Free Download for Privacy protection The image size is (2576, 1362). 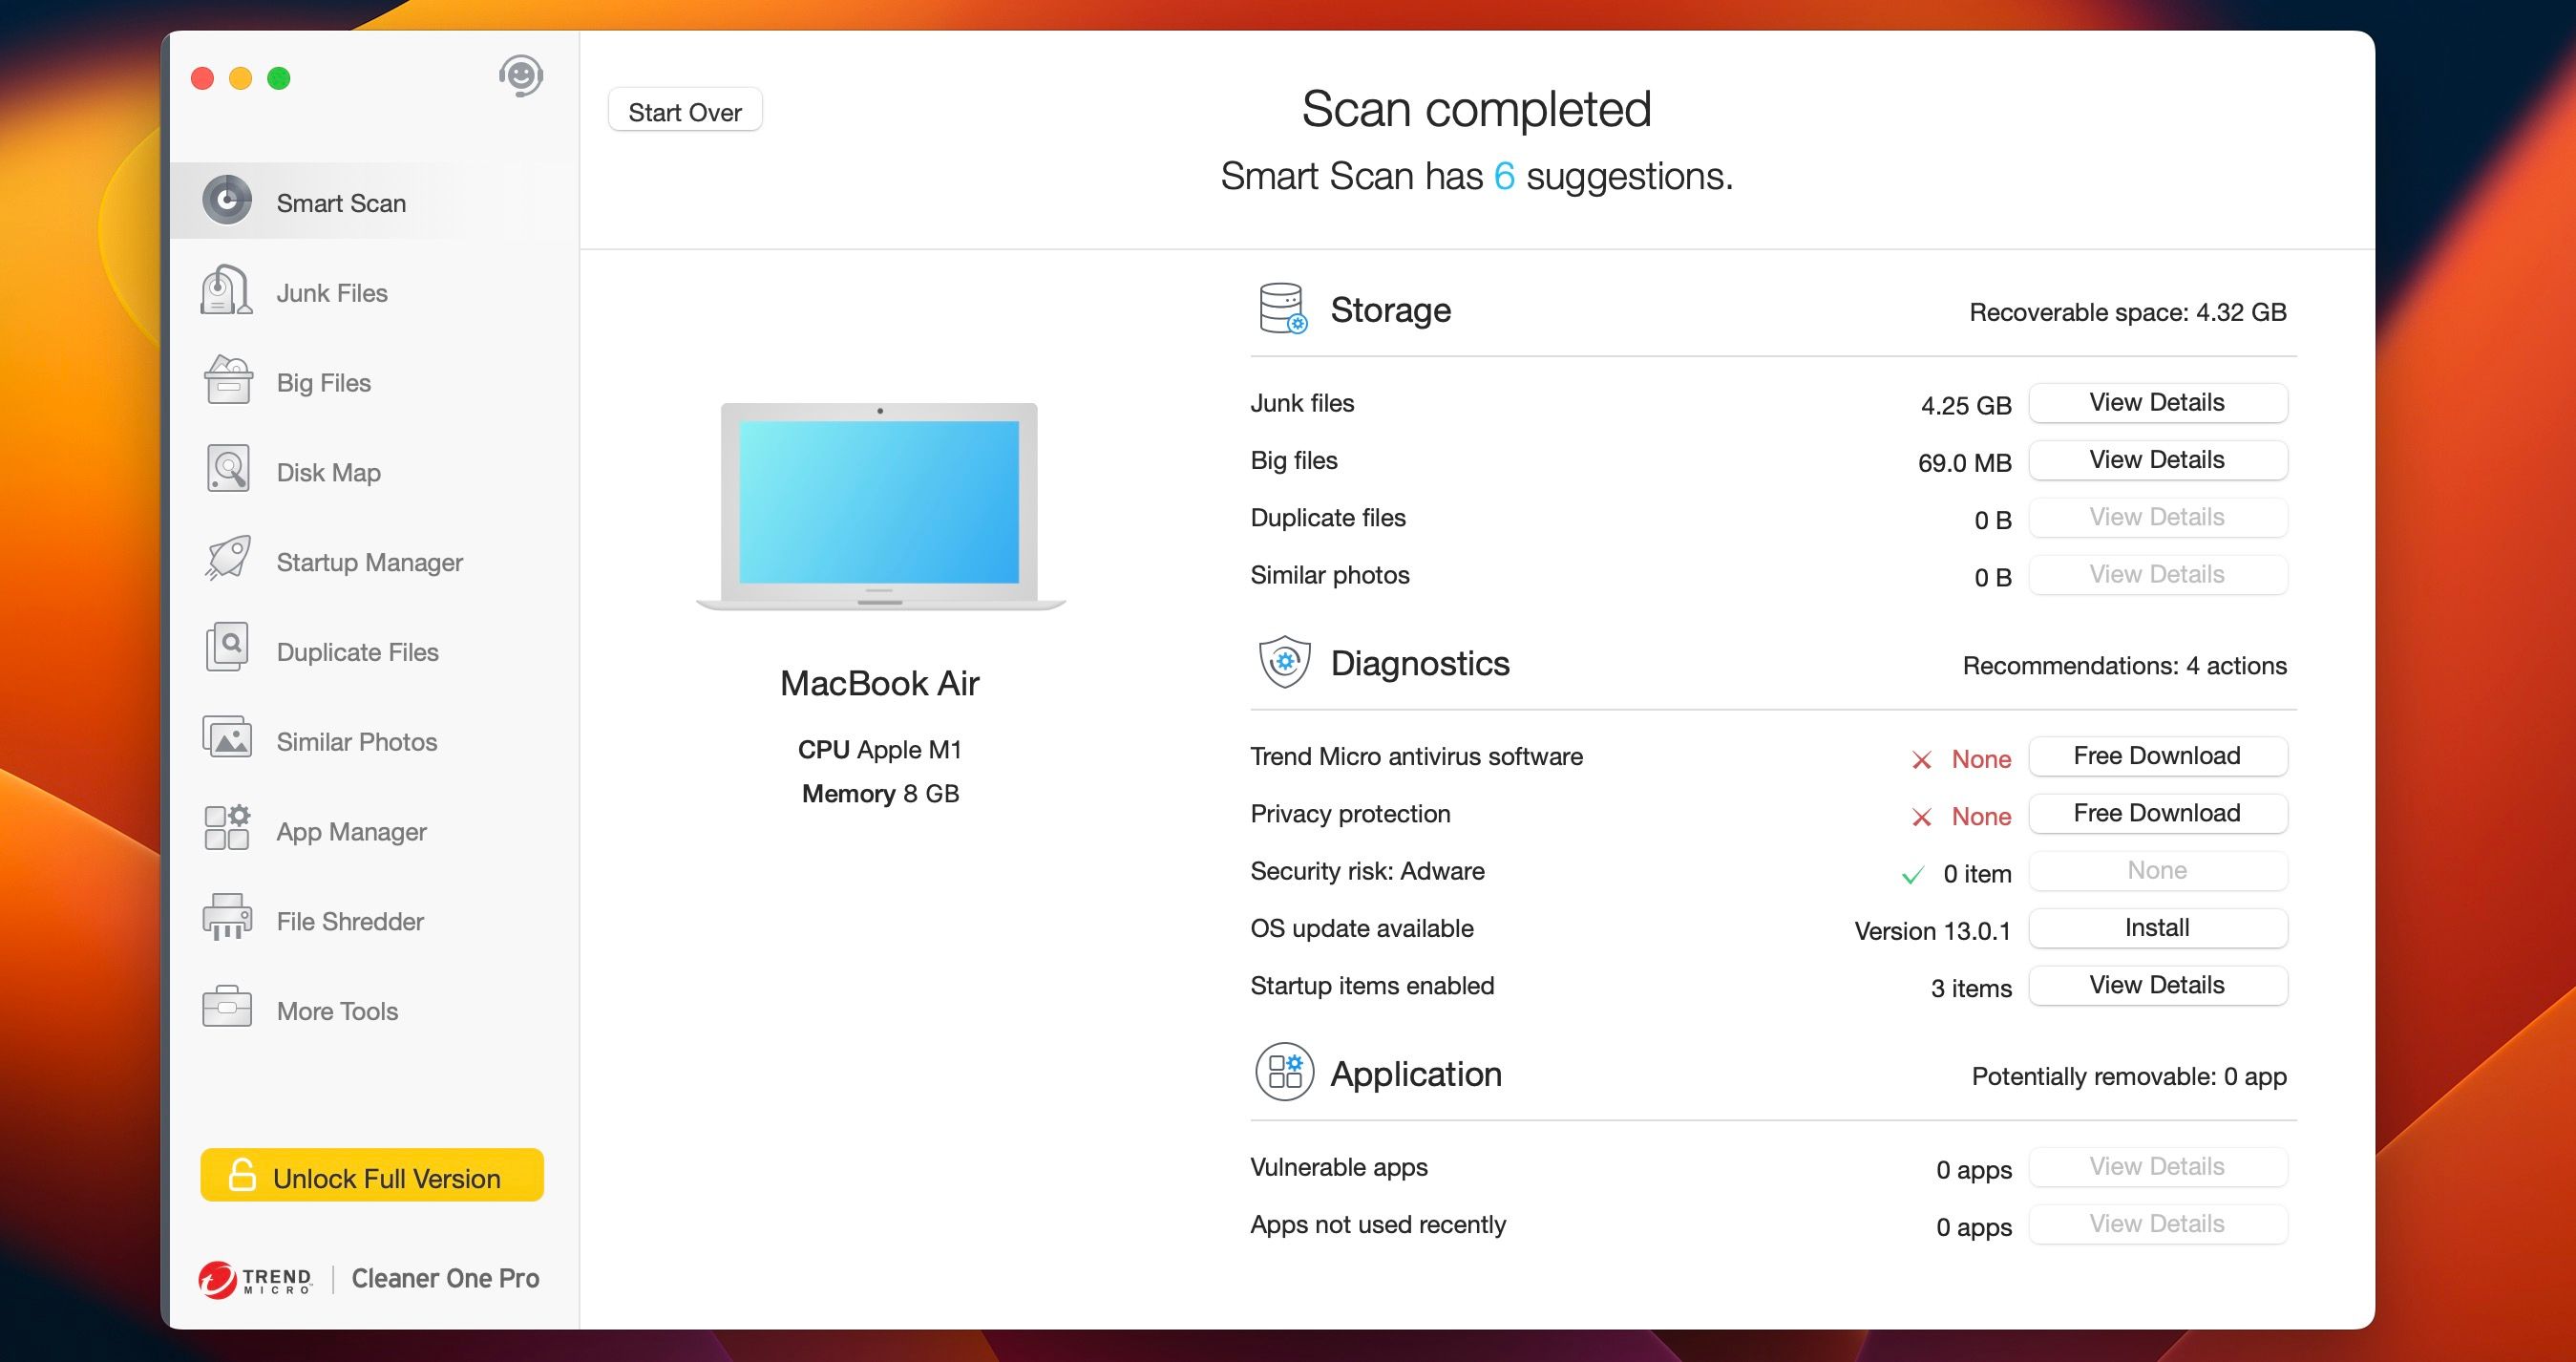click(2156, 813)
